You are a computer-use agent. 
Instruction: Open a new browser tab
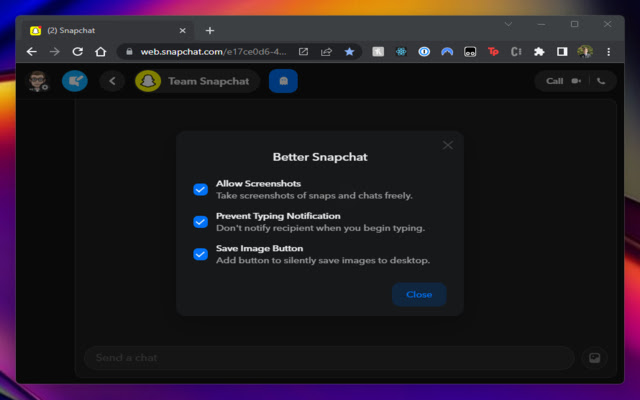click(x=209, y=30)
